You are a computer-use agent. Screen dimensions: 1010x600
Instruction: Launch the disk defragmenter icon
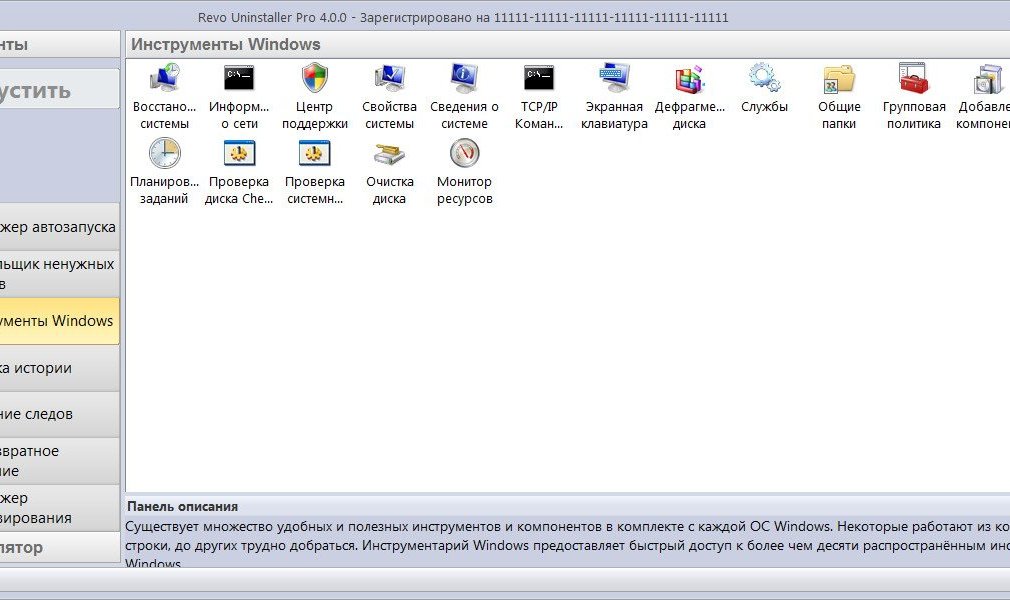(689, 79)
